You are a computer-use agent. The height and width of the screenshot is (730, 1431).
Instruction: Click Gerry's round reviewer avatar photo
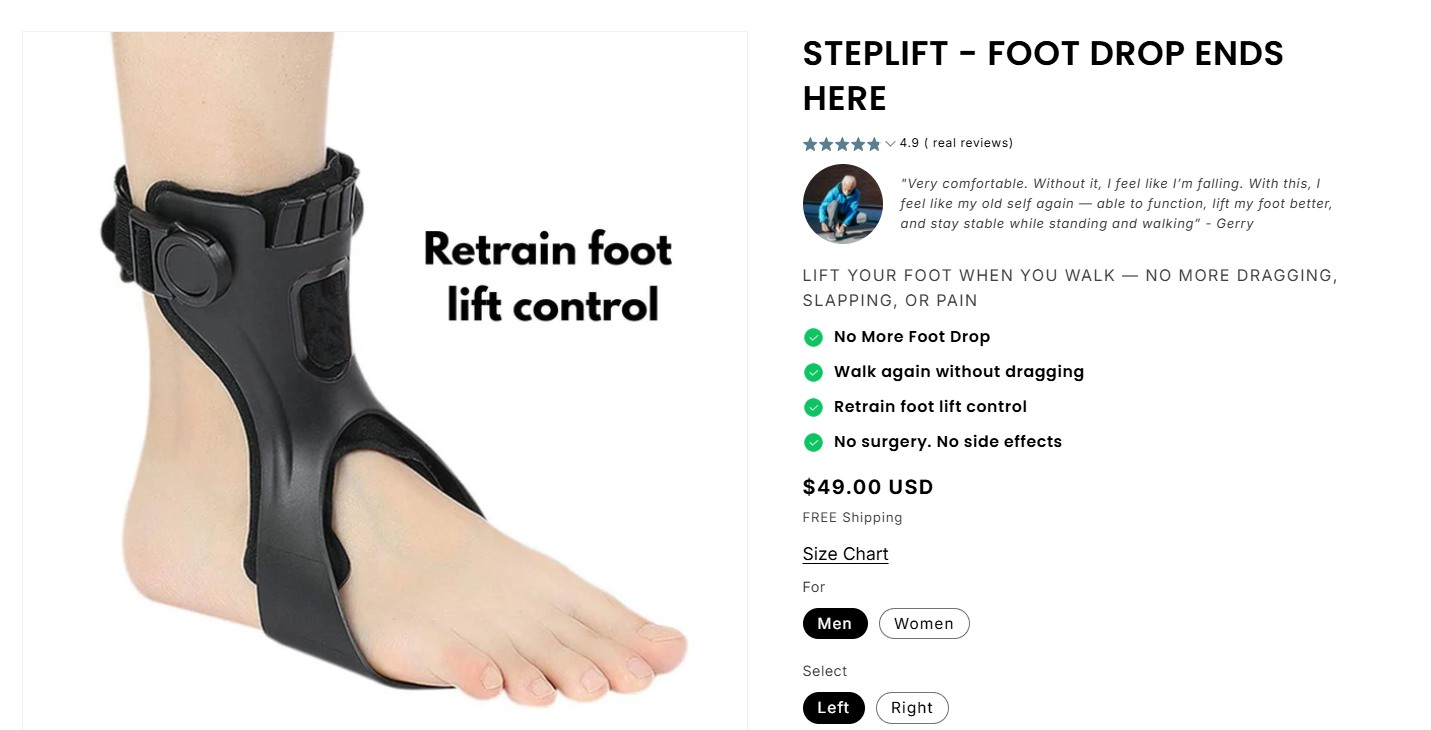(843, 204)
